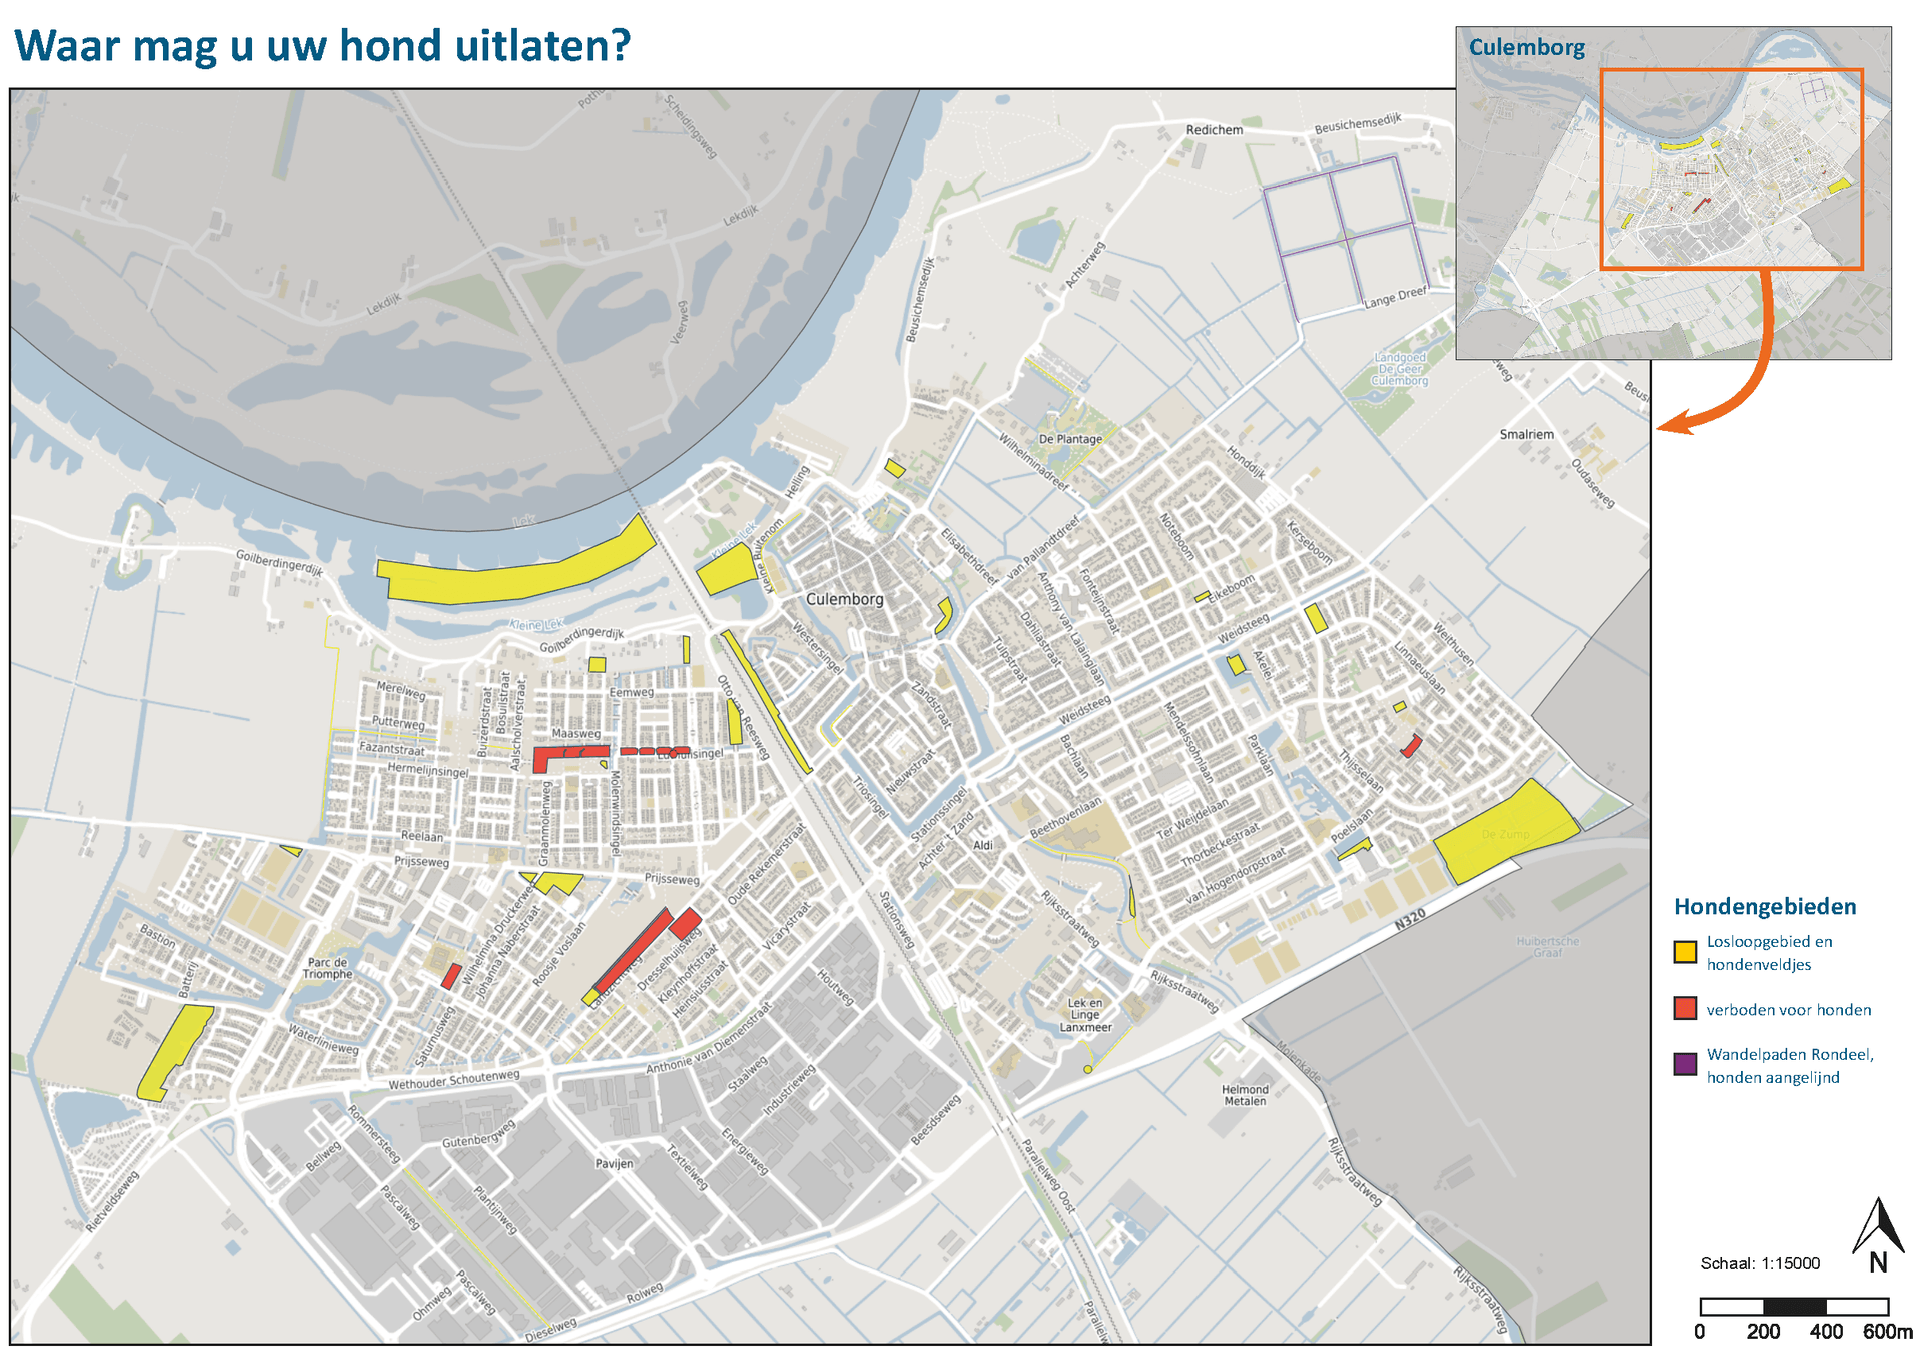This screenshot has width=1920, height=1358.
Task: Click the purple Wandelpaden Rondeel legend swatch
Action: point(1686,1064)
